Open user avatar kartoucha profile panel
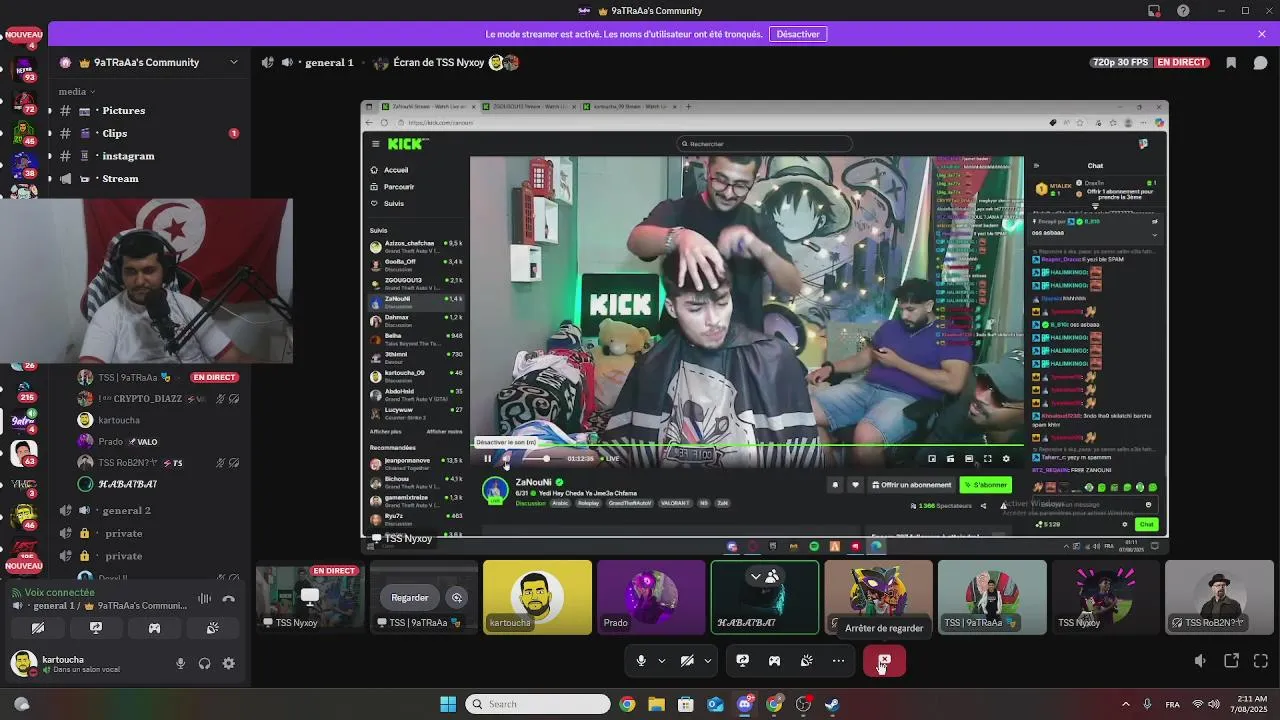The image size is (1280, 720). [23, 663]
